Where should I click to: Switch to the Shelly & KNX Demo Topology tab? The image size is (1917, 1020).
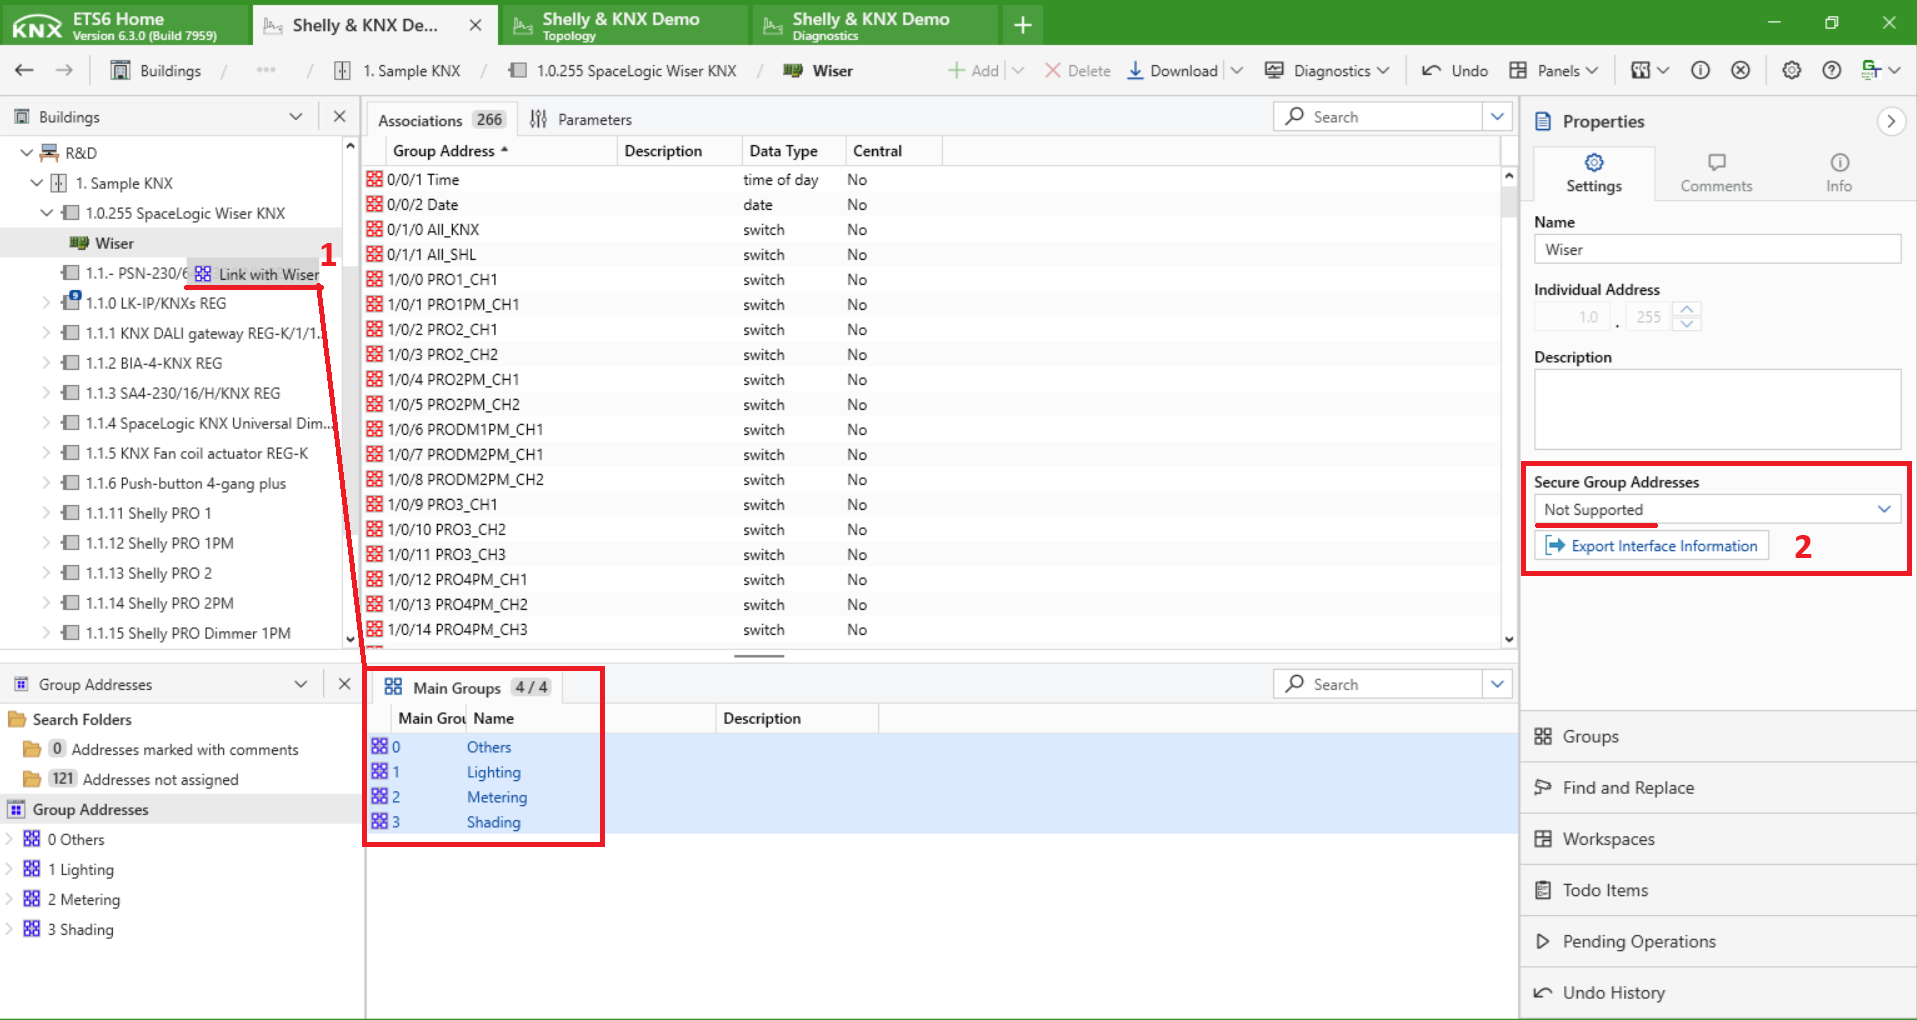pos(620,25)
